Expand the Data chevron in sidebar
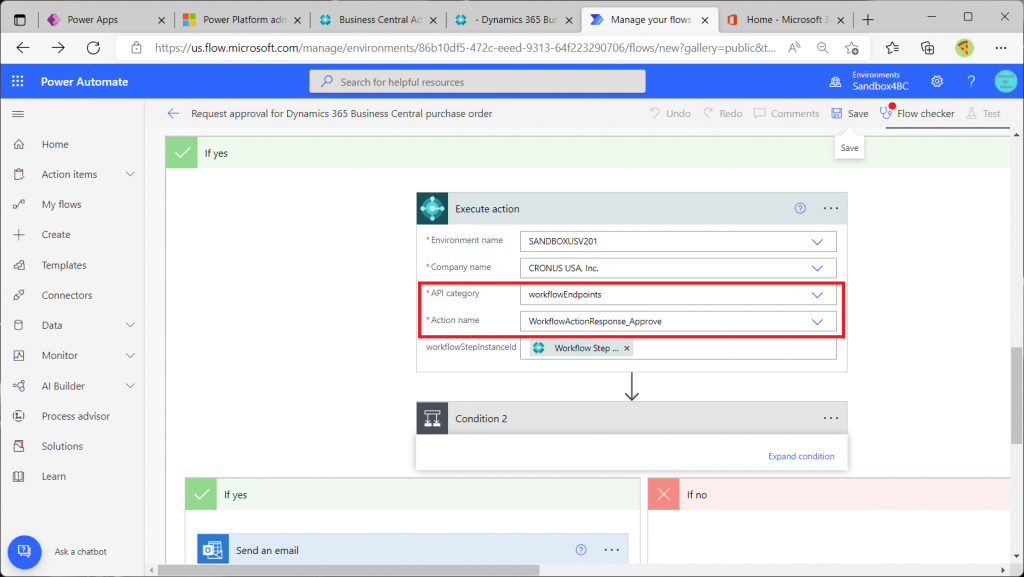This screenshot has height=577, width=1024. [x=130, y=325]
